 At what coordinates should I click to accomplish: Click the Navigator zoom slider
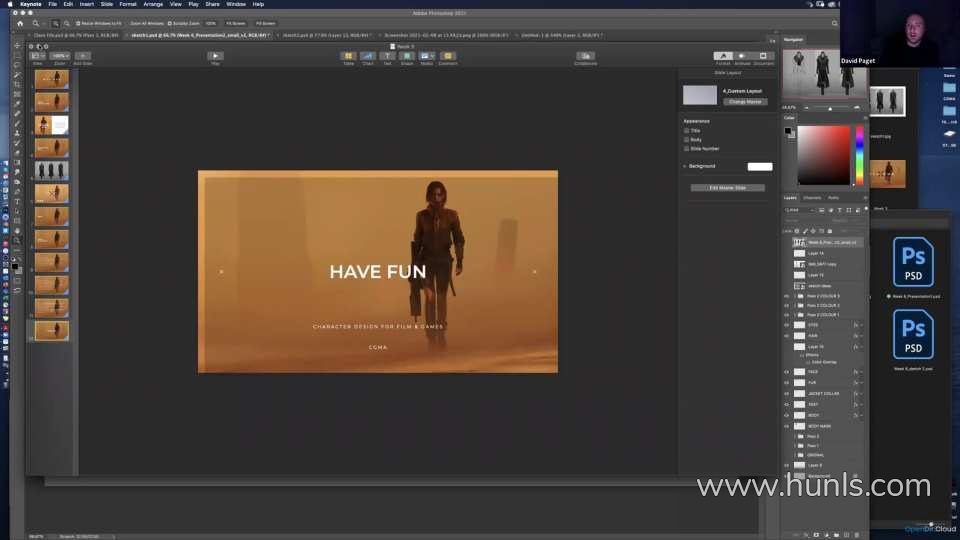(830, 108)
